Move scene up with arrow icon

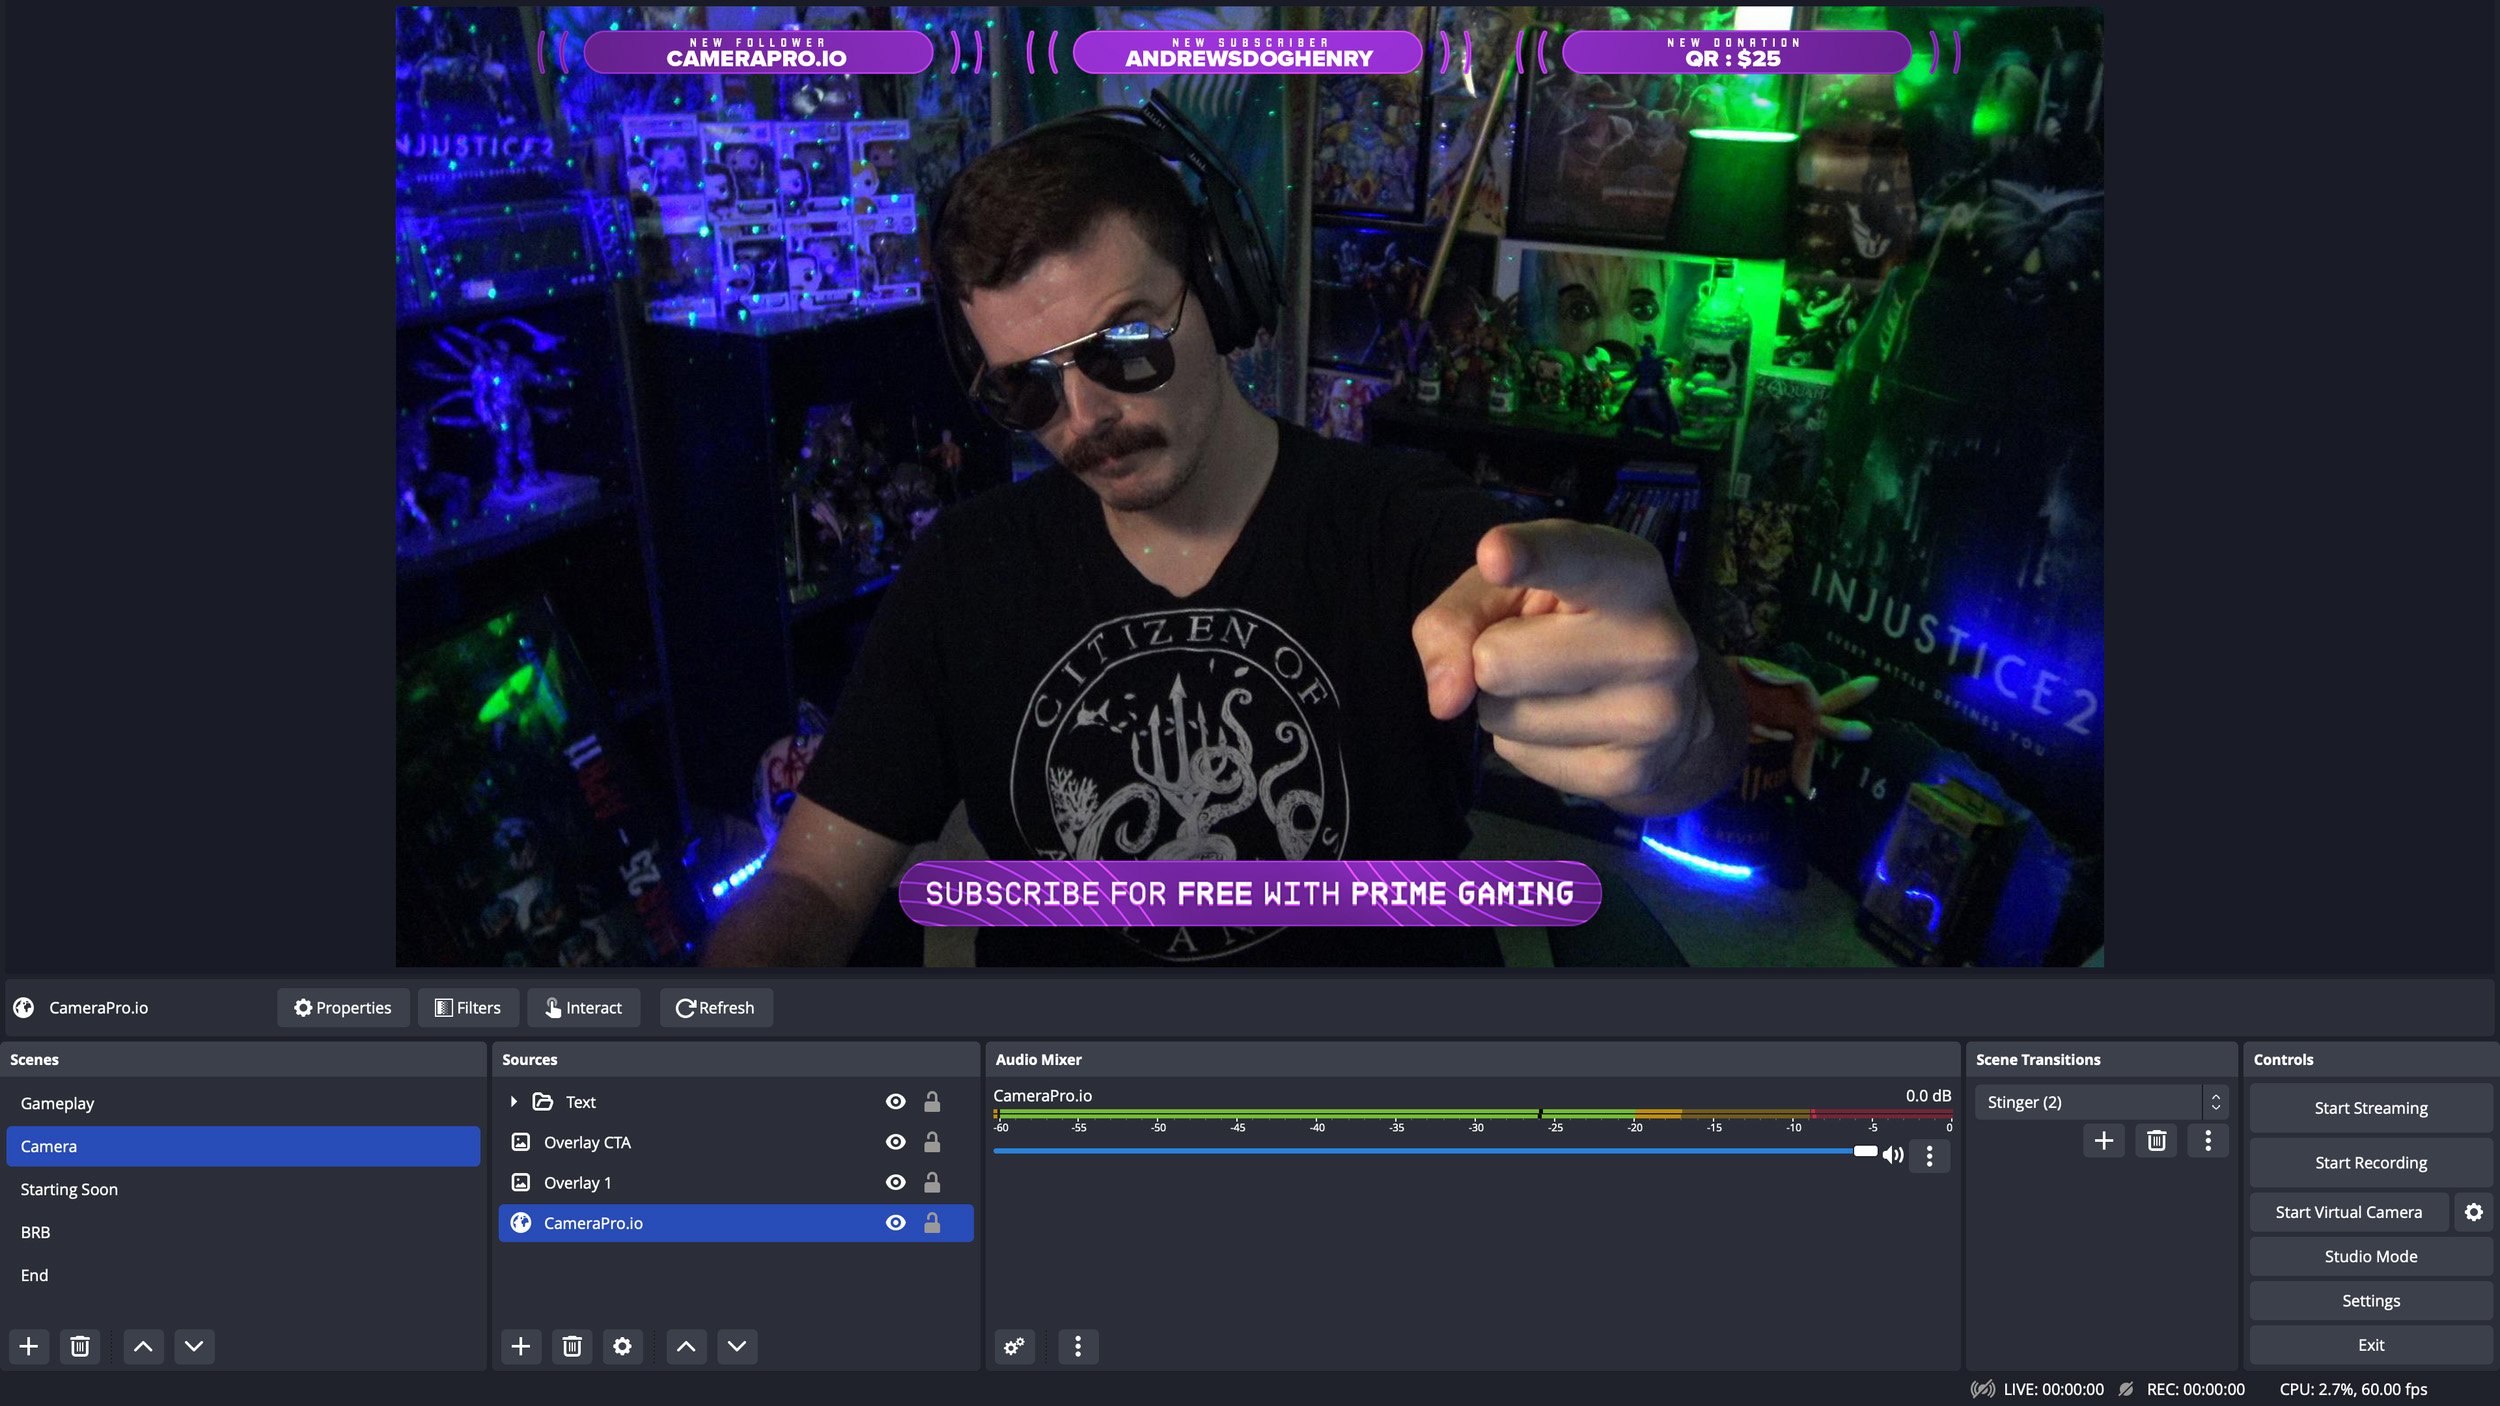point(143,1346)
